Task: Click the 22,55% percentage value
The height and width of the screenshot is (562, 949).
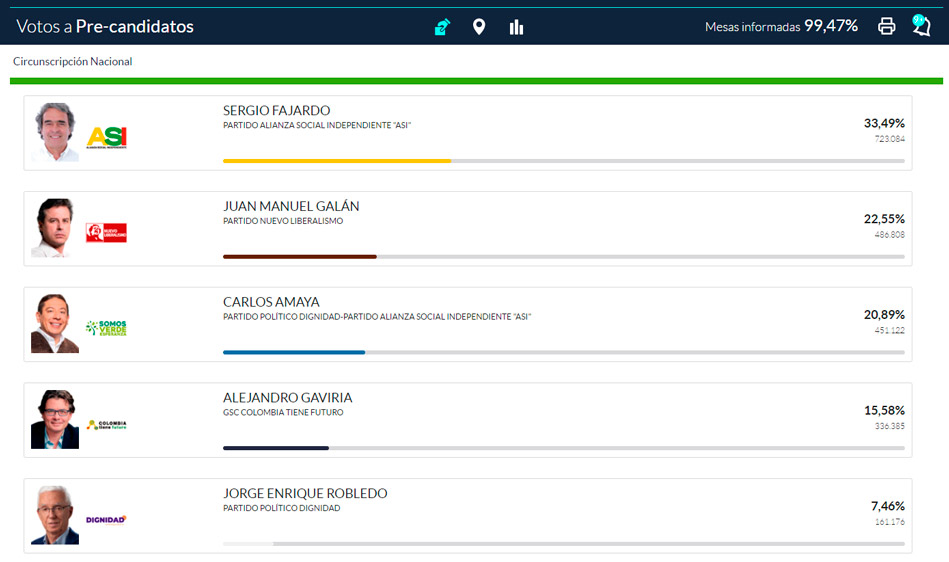Action: point(884,219)
